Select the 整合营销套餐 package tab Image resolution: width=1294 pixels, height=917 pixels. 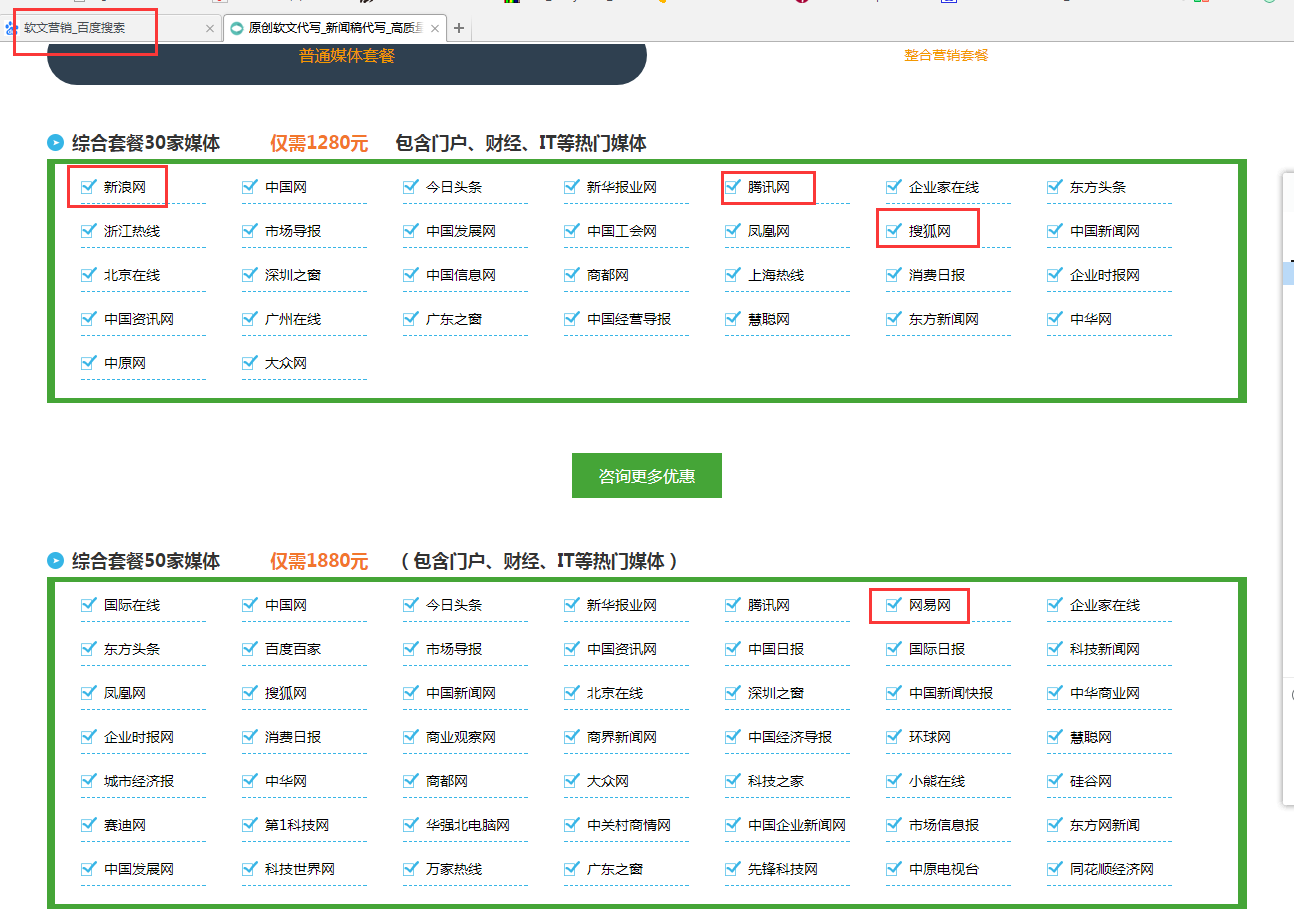coord(946,55)
